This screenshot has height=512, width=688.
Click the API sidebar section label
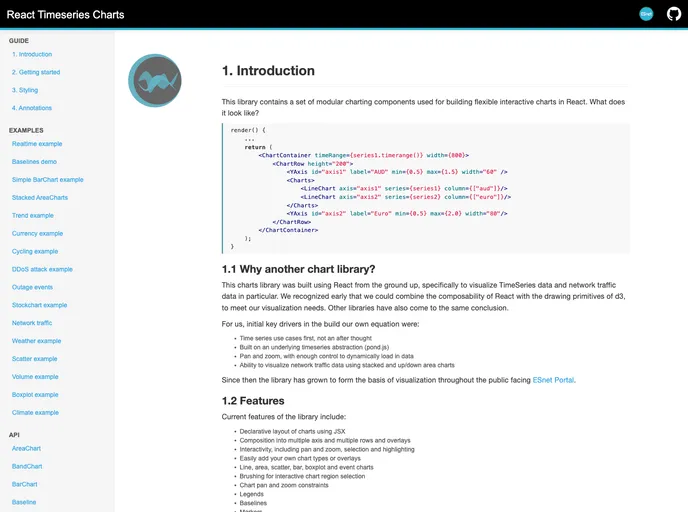click(x=14, y=435)
